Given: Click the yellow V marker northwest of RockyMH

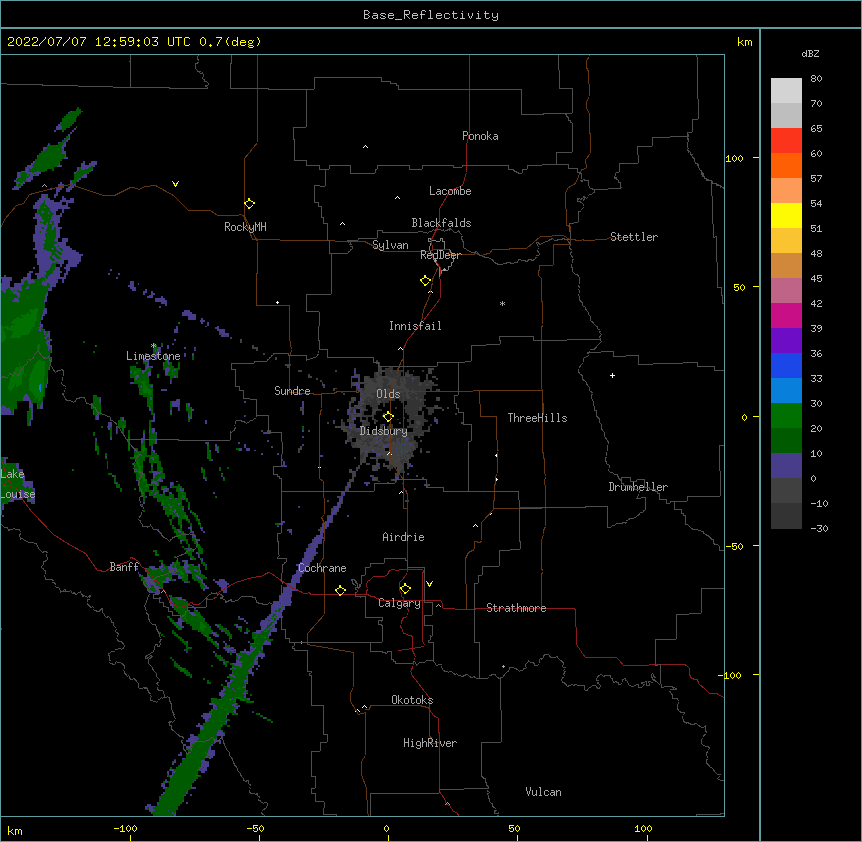Looking at the screenshot, I should [x=175, y=184].
